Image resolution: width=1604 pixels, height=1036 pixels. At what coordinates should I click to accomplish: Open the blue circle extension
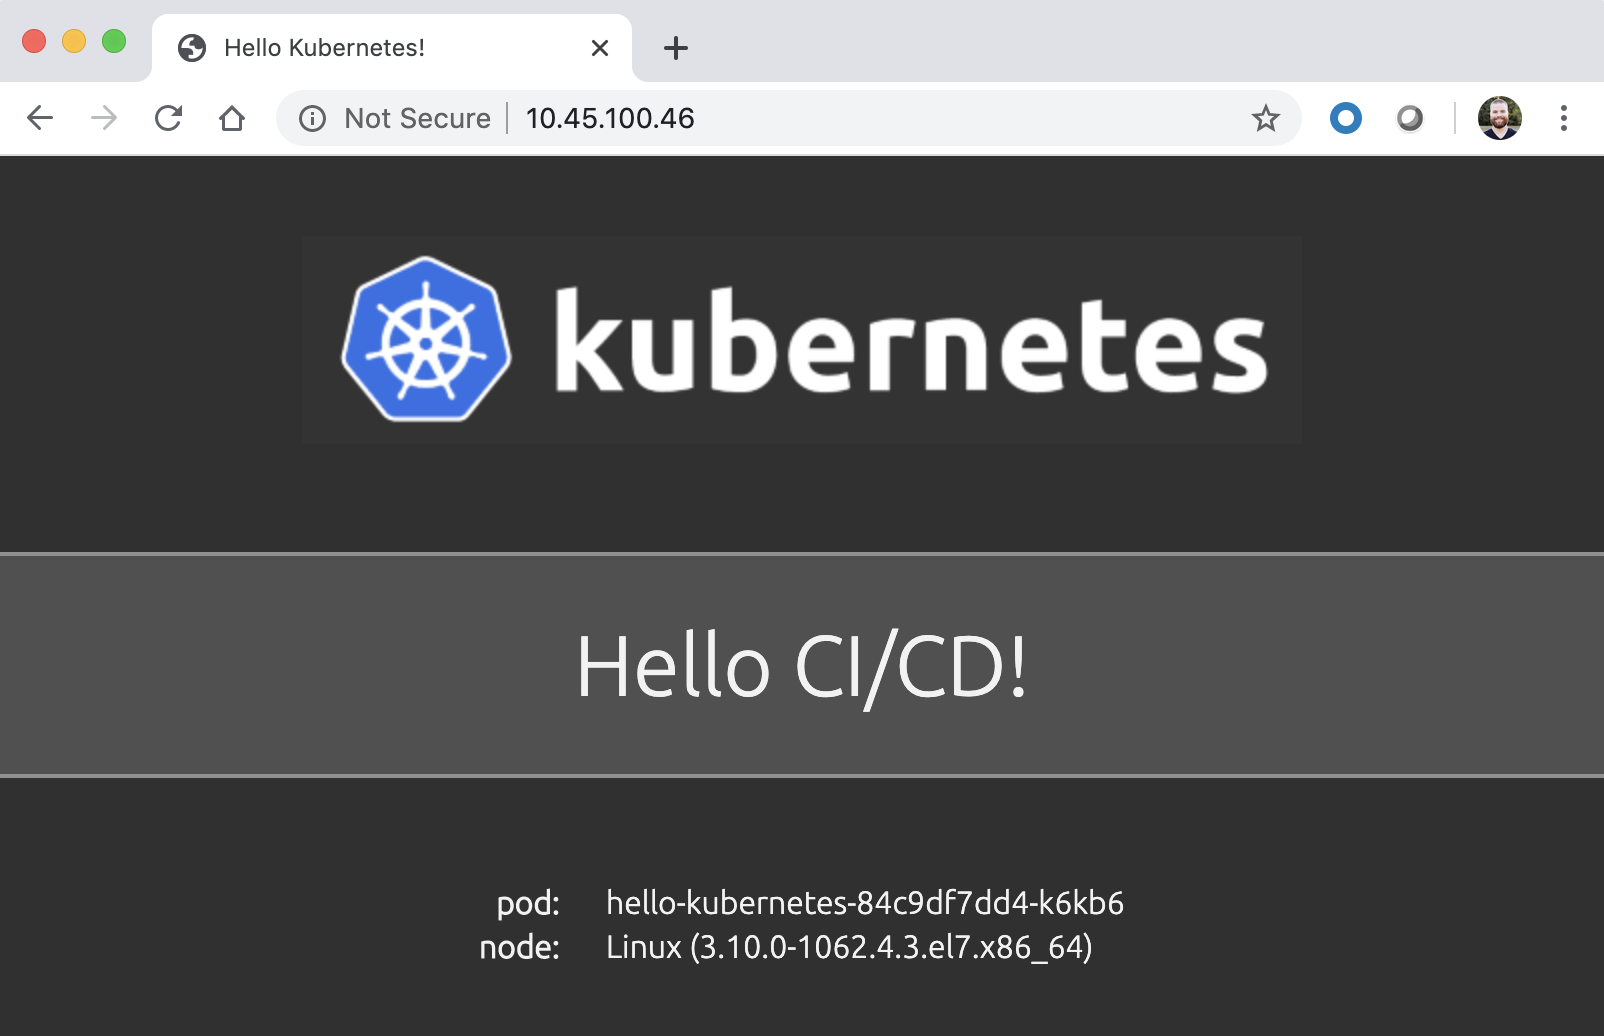[x=1346, y=118]
